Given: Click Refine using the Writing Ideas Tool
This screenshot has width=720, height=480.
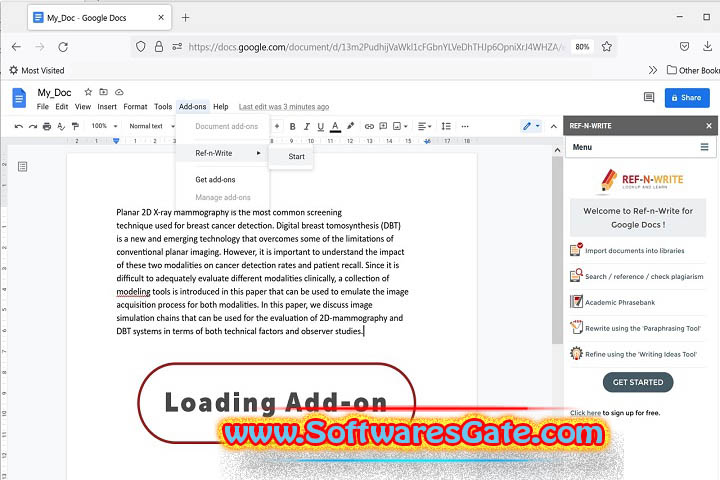Looking at the screenshot, I should 634,354.
